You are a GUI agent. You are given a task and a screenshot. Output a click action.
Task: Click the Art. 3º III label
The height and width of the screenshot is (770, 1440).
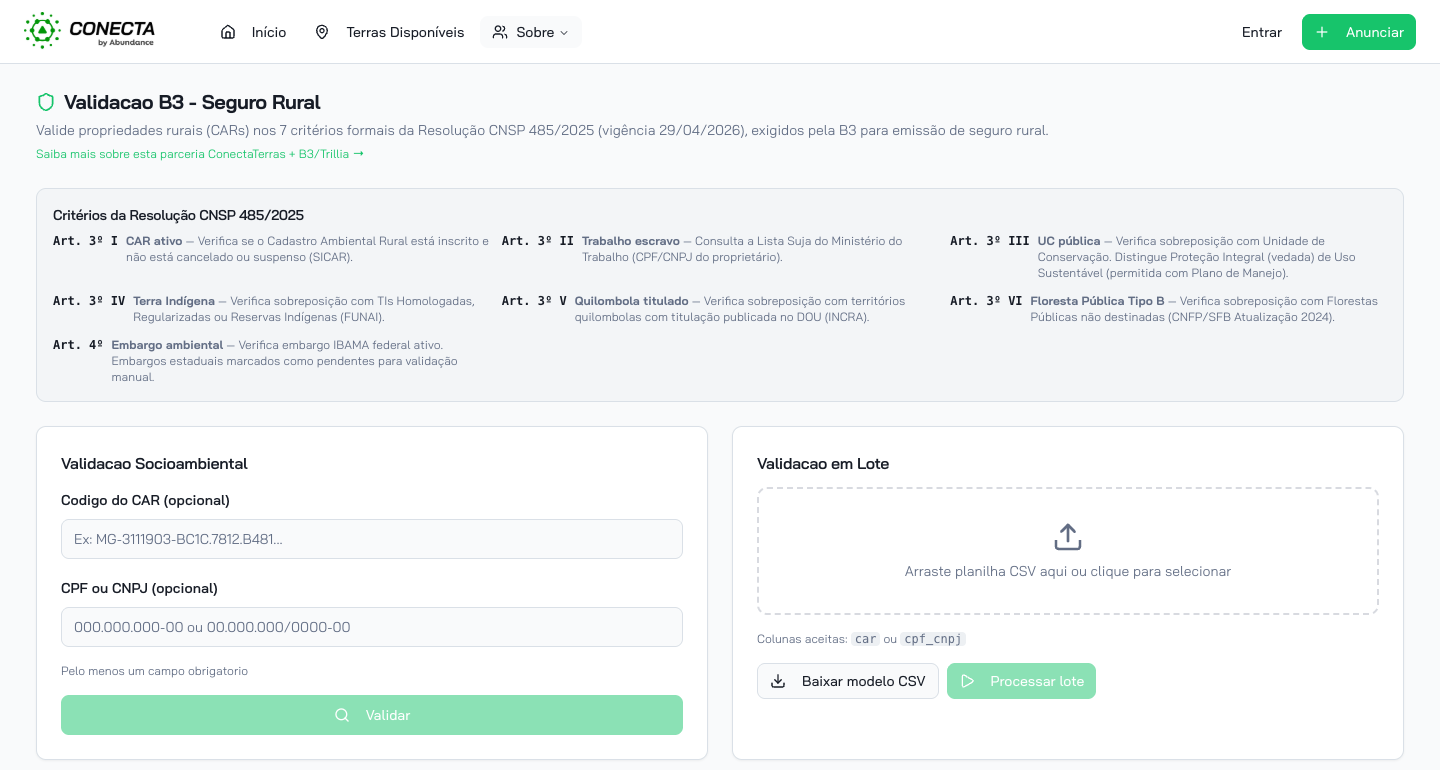pos(990,241)
